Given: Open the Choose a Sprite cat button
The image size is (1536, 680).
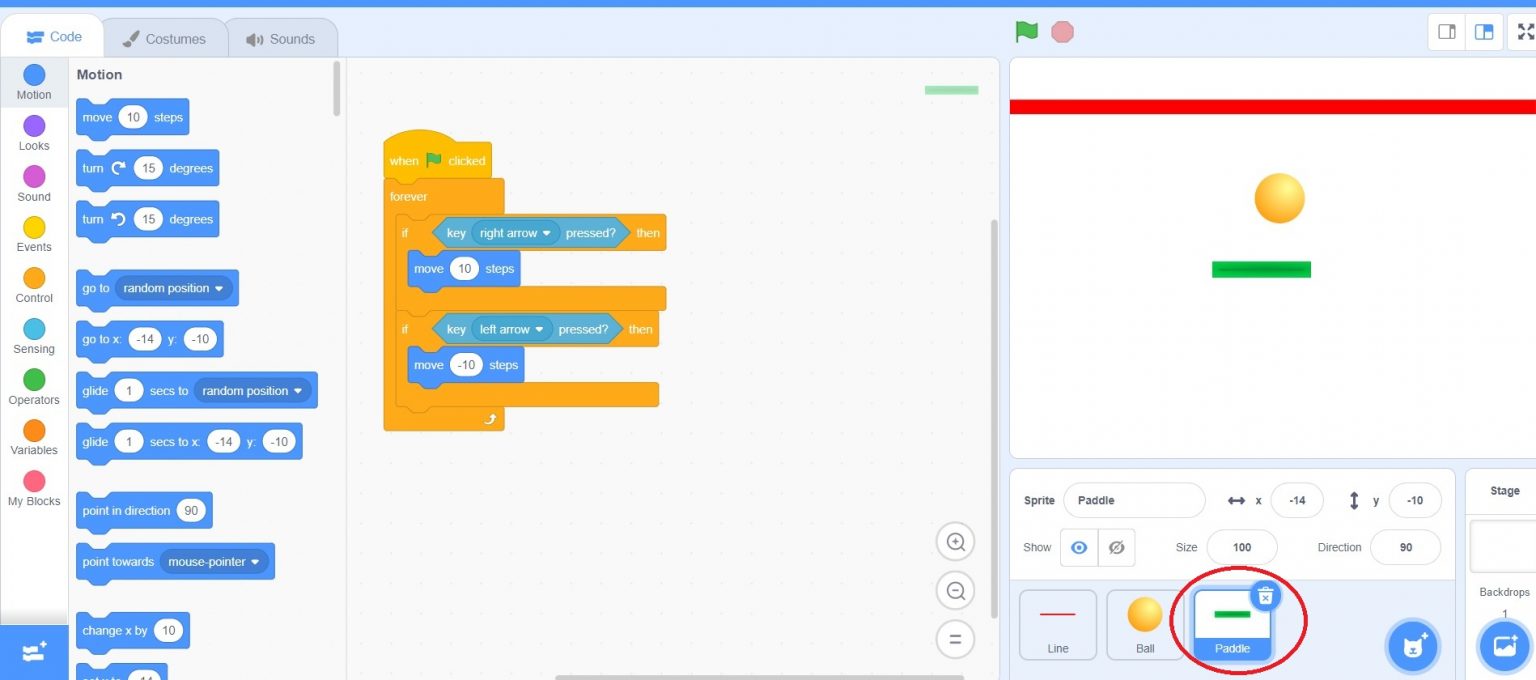Looking at the screenshot, I should click(x=1412, y=646).
